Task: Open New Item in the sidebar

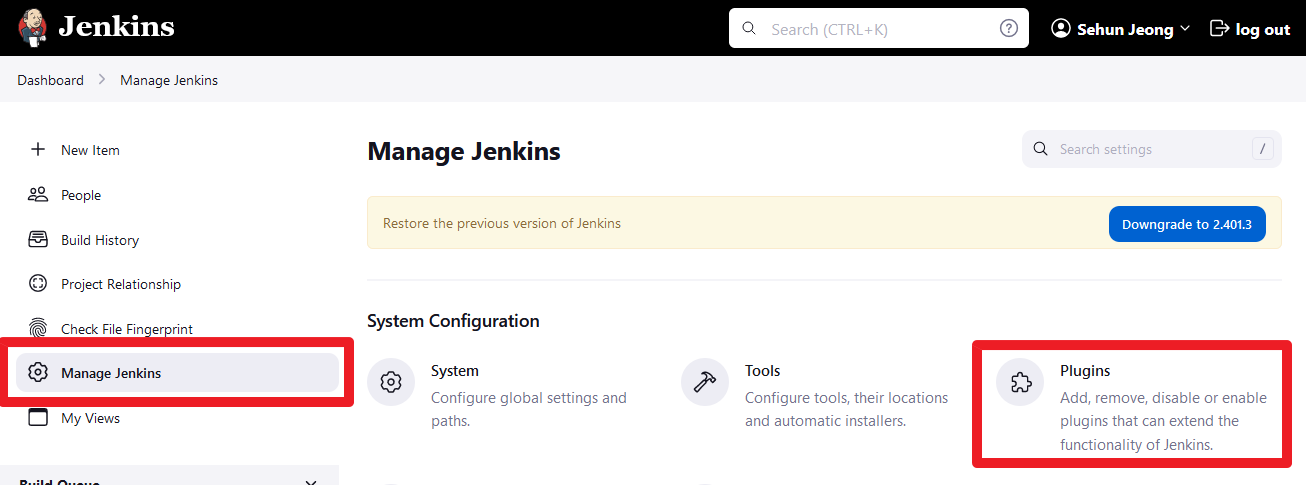Action: click(x=90, y=150)
